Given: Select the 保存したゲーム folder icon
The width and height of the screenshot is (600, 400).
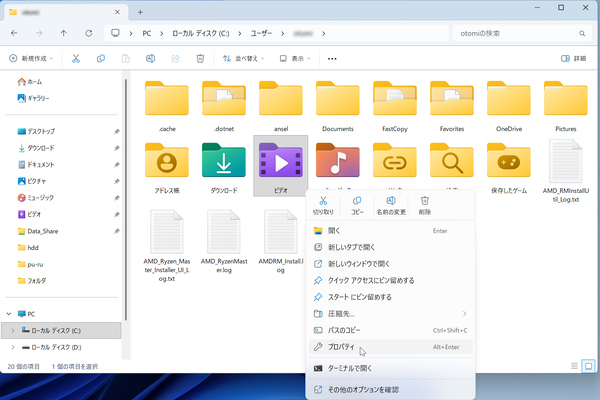Looking at the screenshot, I should 509,160.
